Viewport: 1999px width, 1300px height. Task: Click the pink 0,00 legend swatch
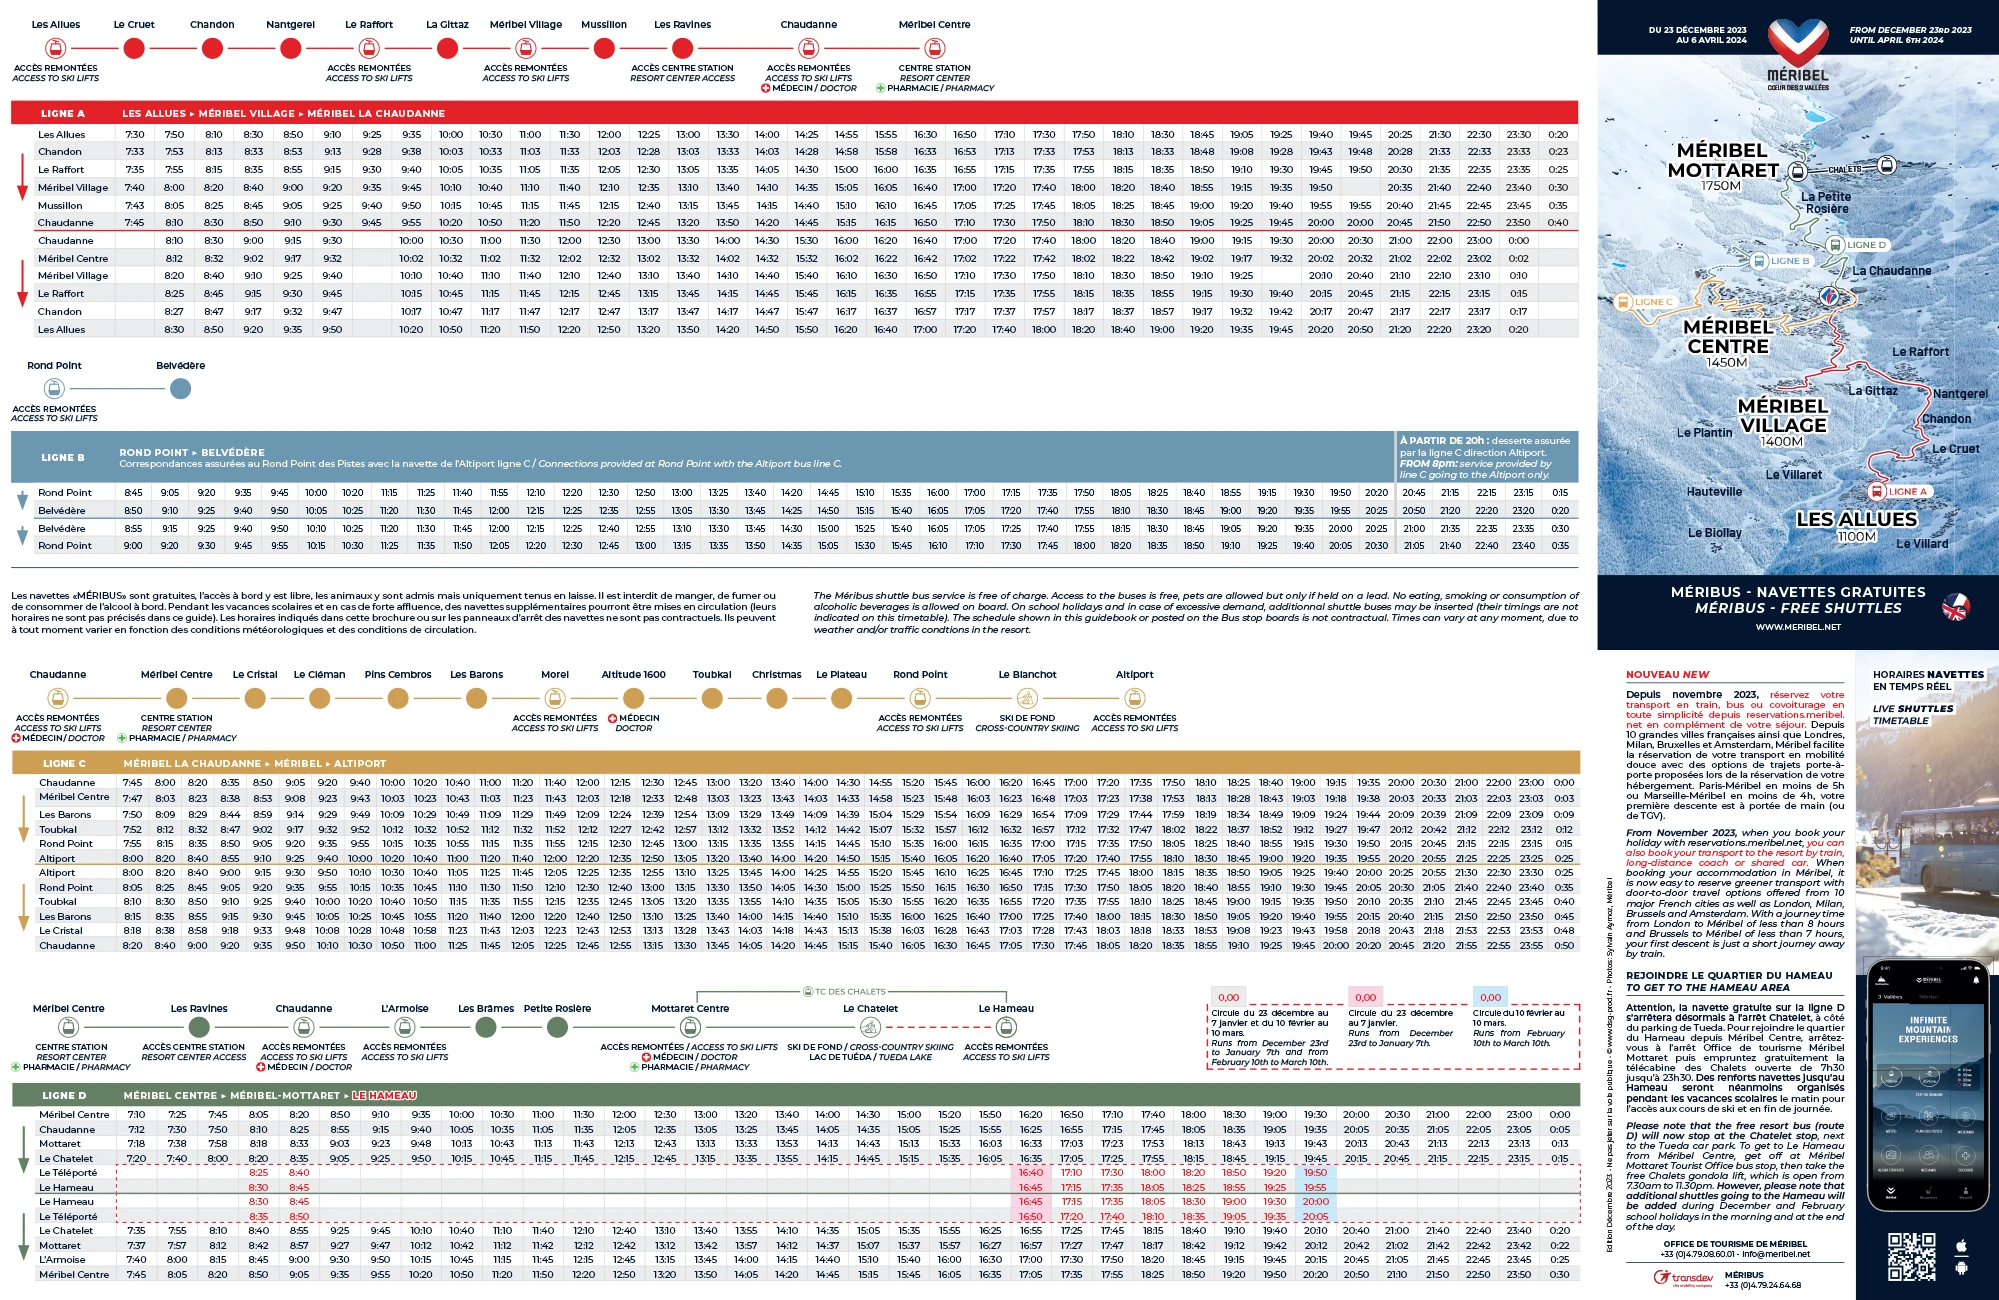(1365, 997)
